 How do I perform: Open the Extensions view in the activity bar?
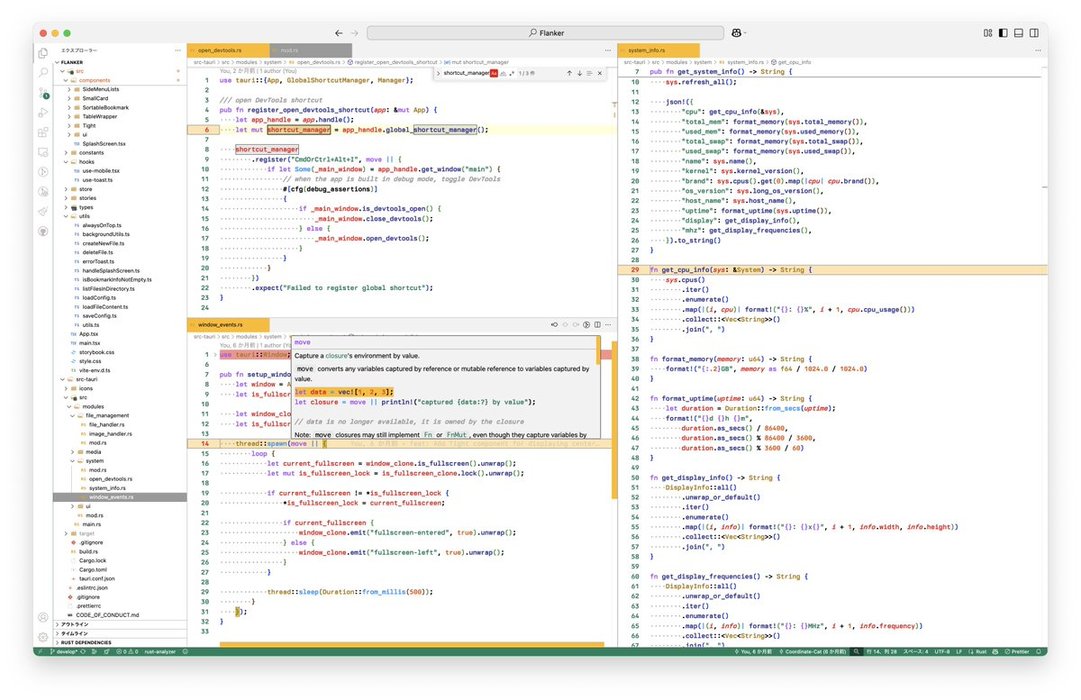(x=43, y=132)
